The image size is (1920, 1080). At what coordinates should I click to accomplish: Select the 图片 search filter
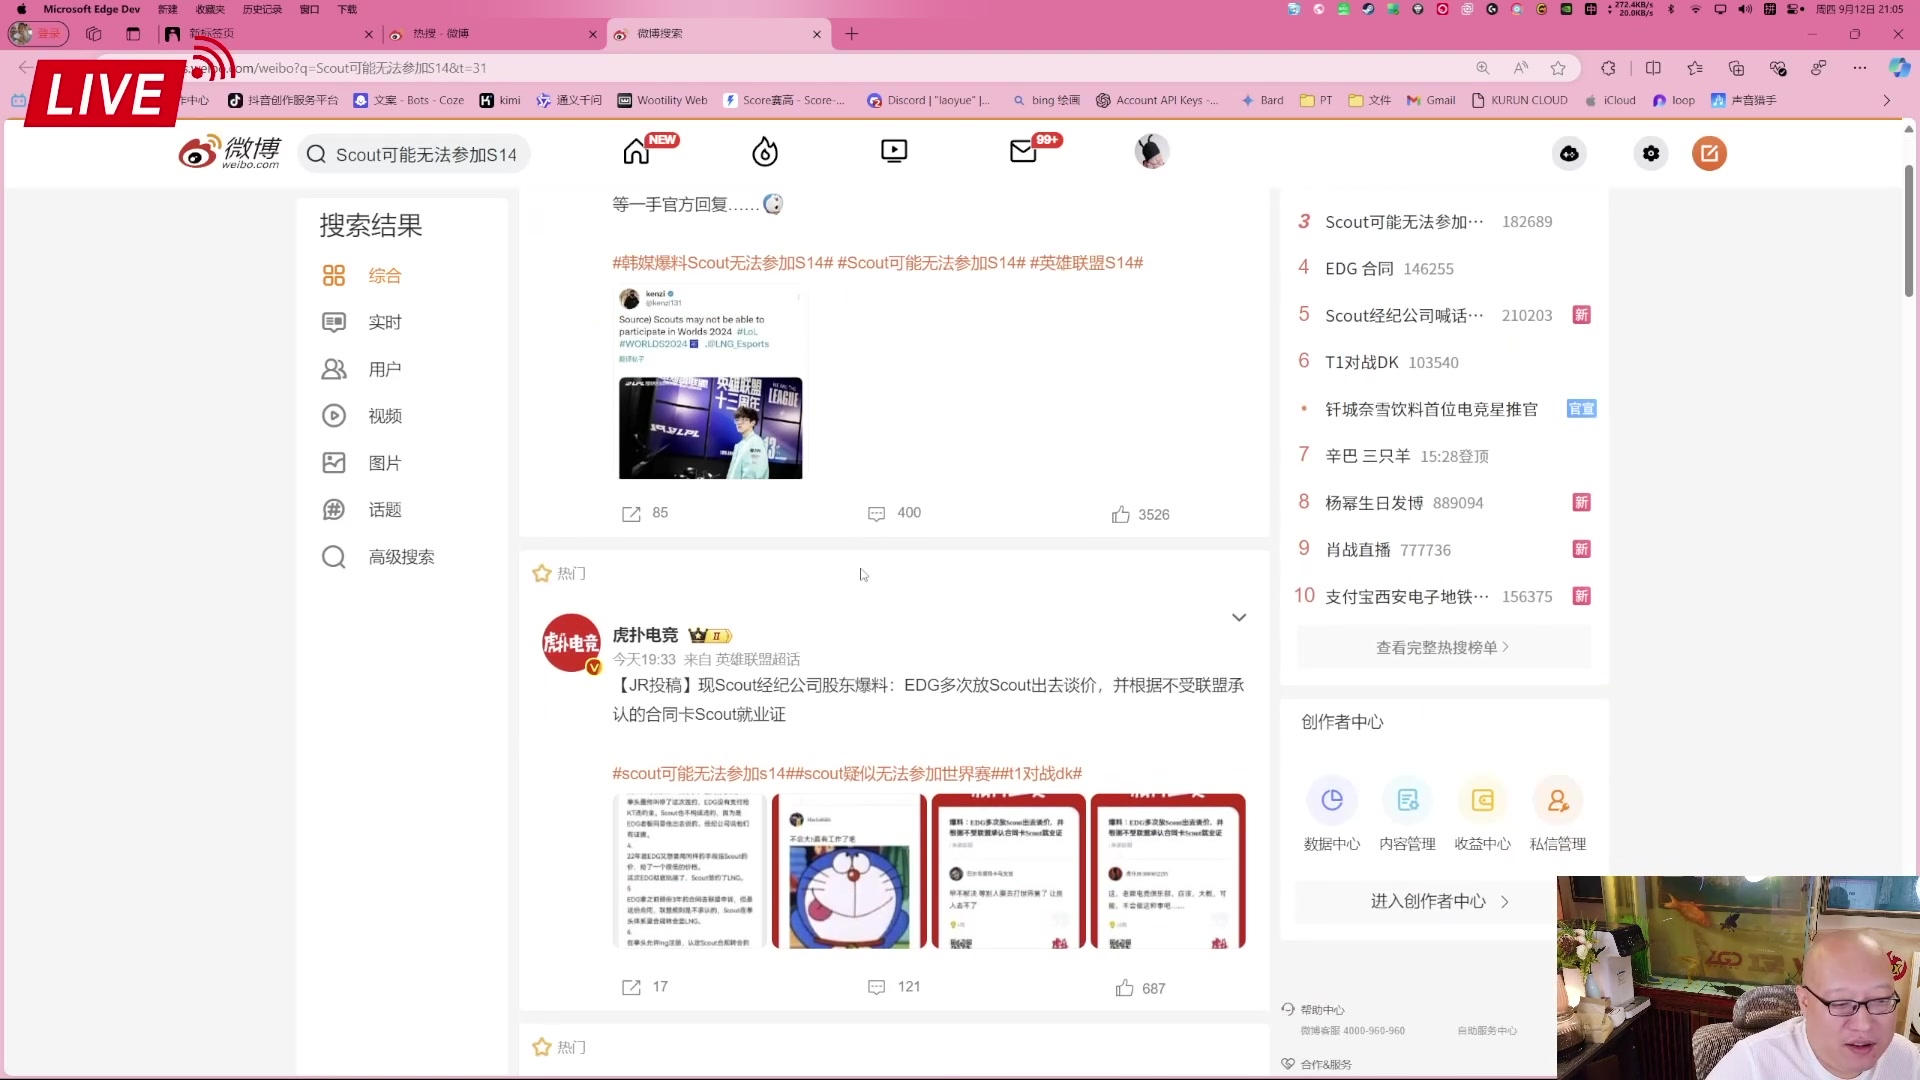(361, 463)
